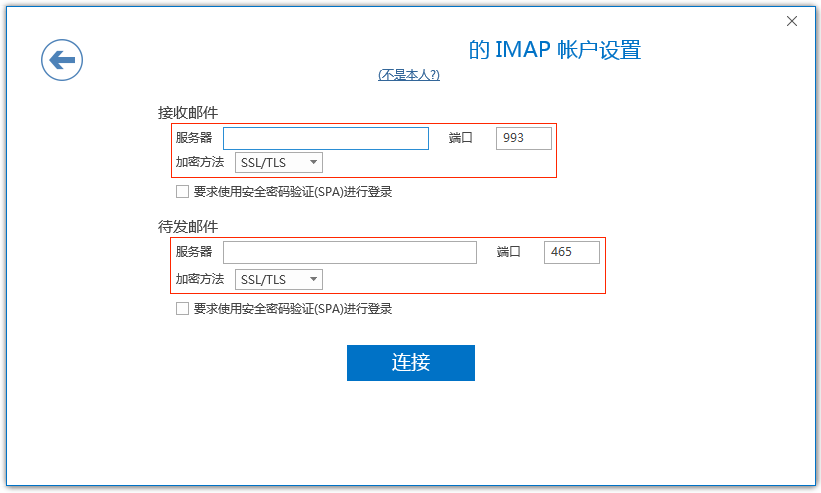Focus the outgoing mail server field
821x493 pixels.
click(x=350, y=252)
